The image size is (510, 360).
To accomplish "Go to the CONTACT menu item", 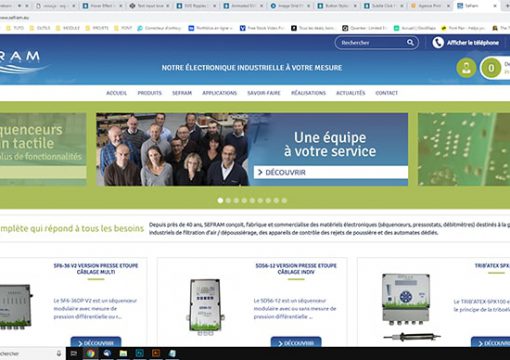I will coord(387,93).
